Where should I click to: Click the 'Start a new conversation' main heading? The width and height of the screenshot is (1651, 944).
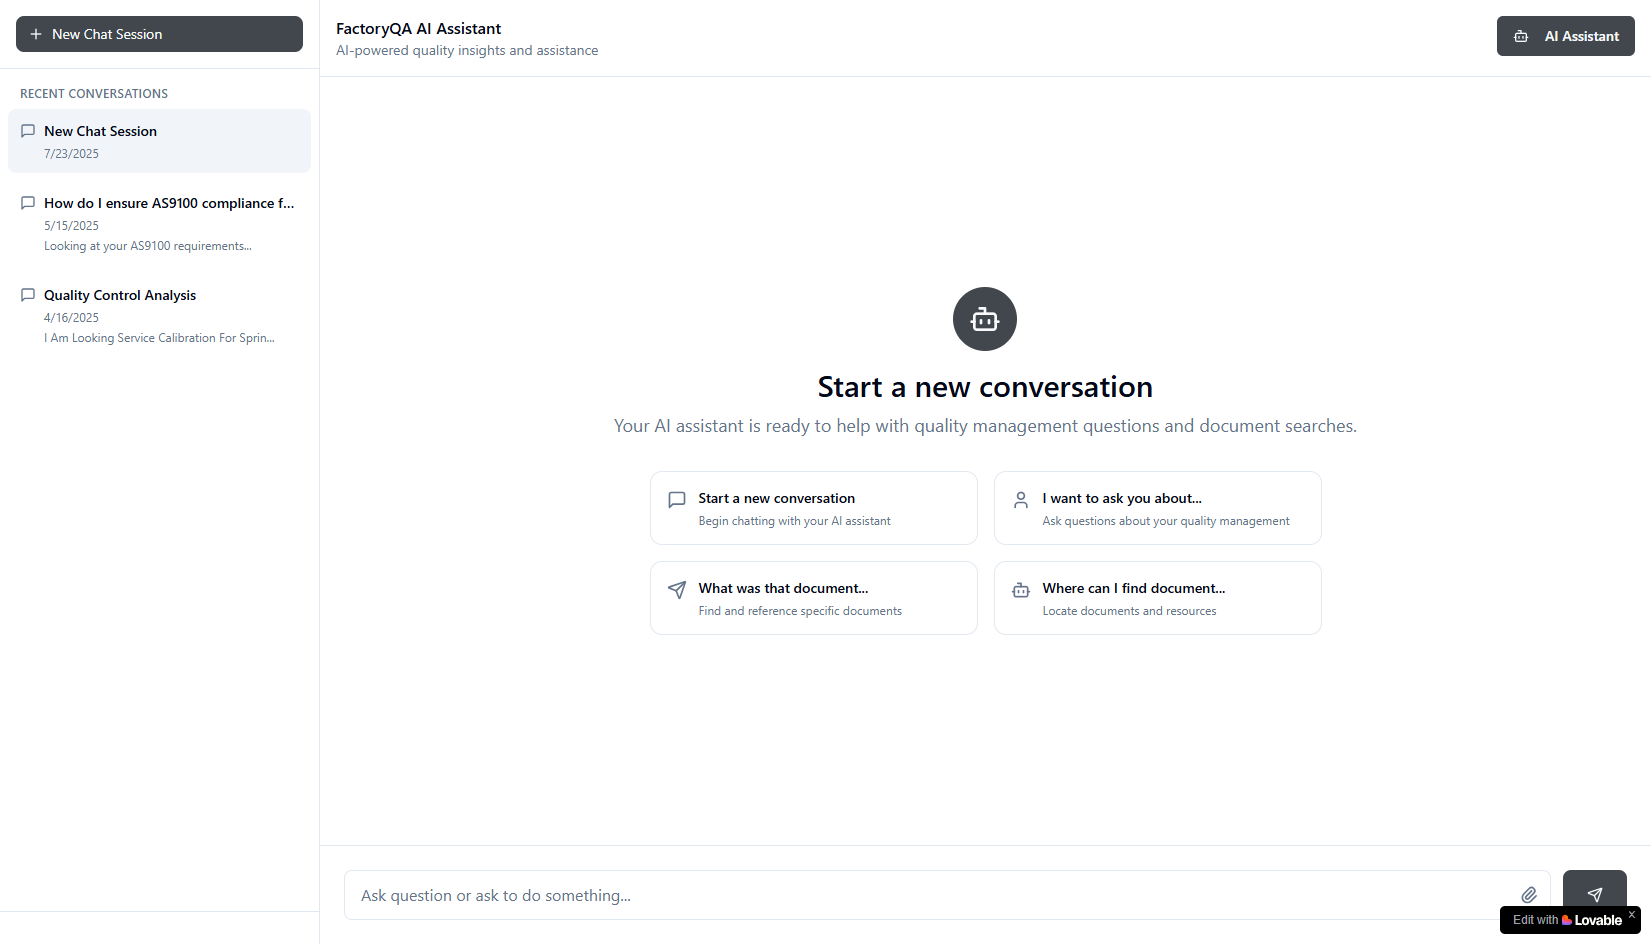(985, 387)
